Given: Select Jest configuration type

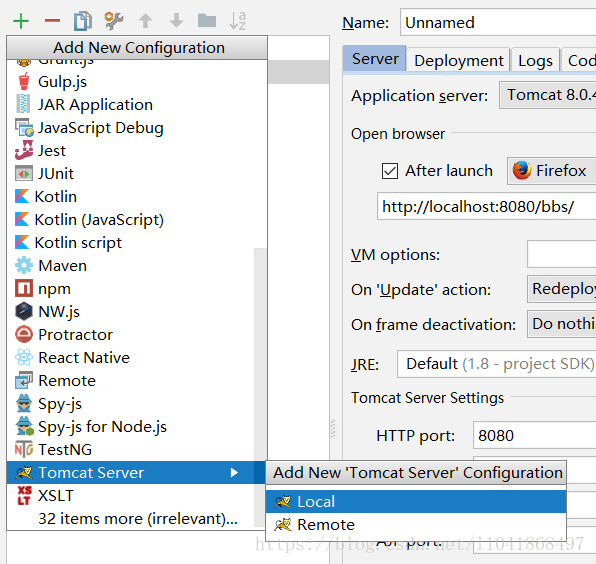Looking at the screenshot, I should tap(137, 151).
